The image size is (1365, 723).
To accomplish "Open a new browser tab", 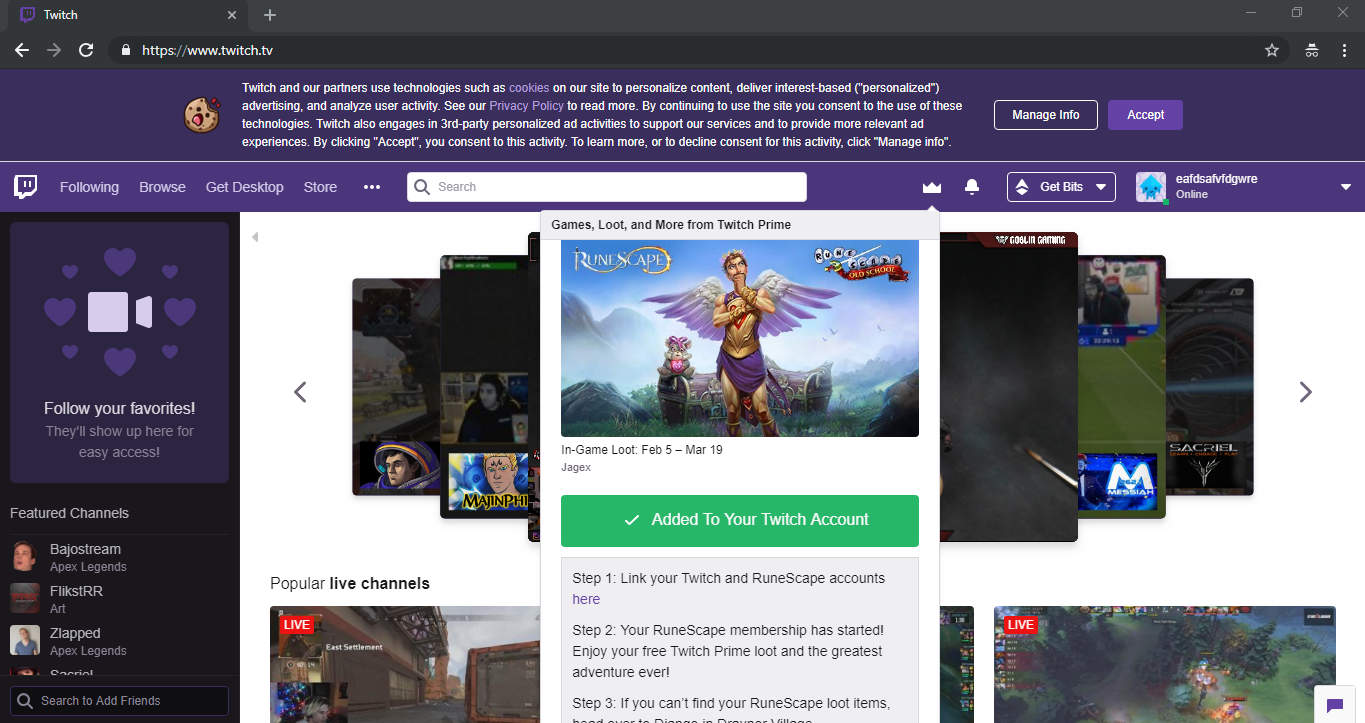I will [x=270, y=15].
